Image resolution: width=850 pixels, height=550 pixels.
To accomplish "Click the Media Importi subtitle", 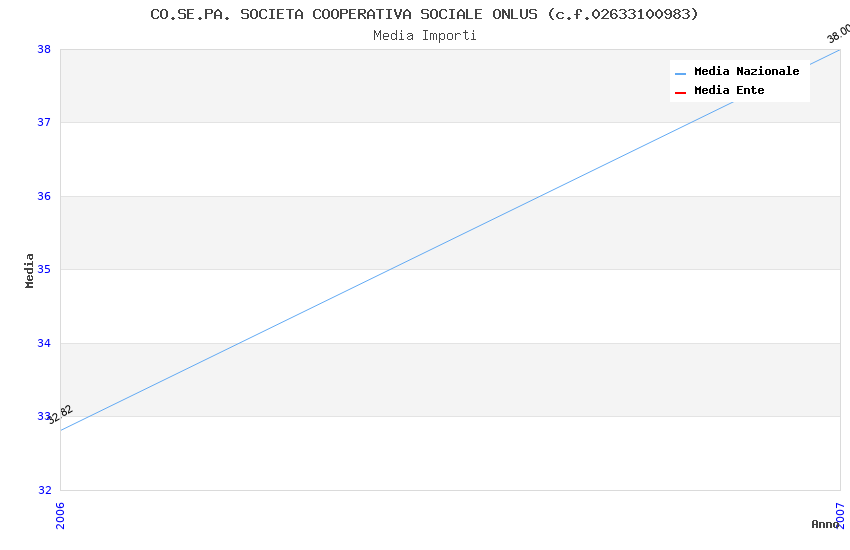I will pos(424,36).
